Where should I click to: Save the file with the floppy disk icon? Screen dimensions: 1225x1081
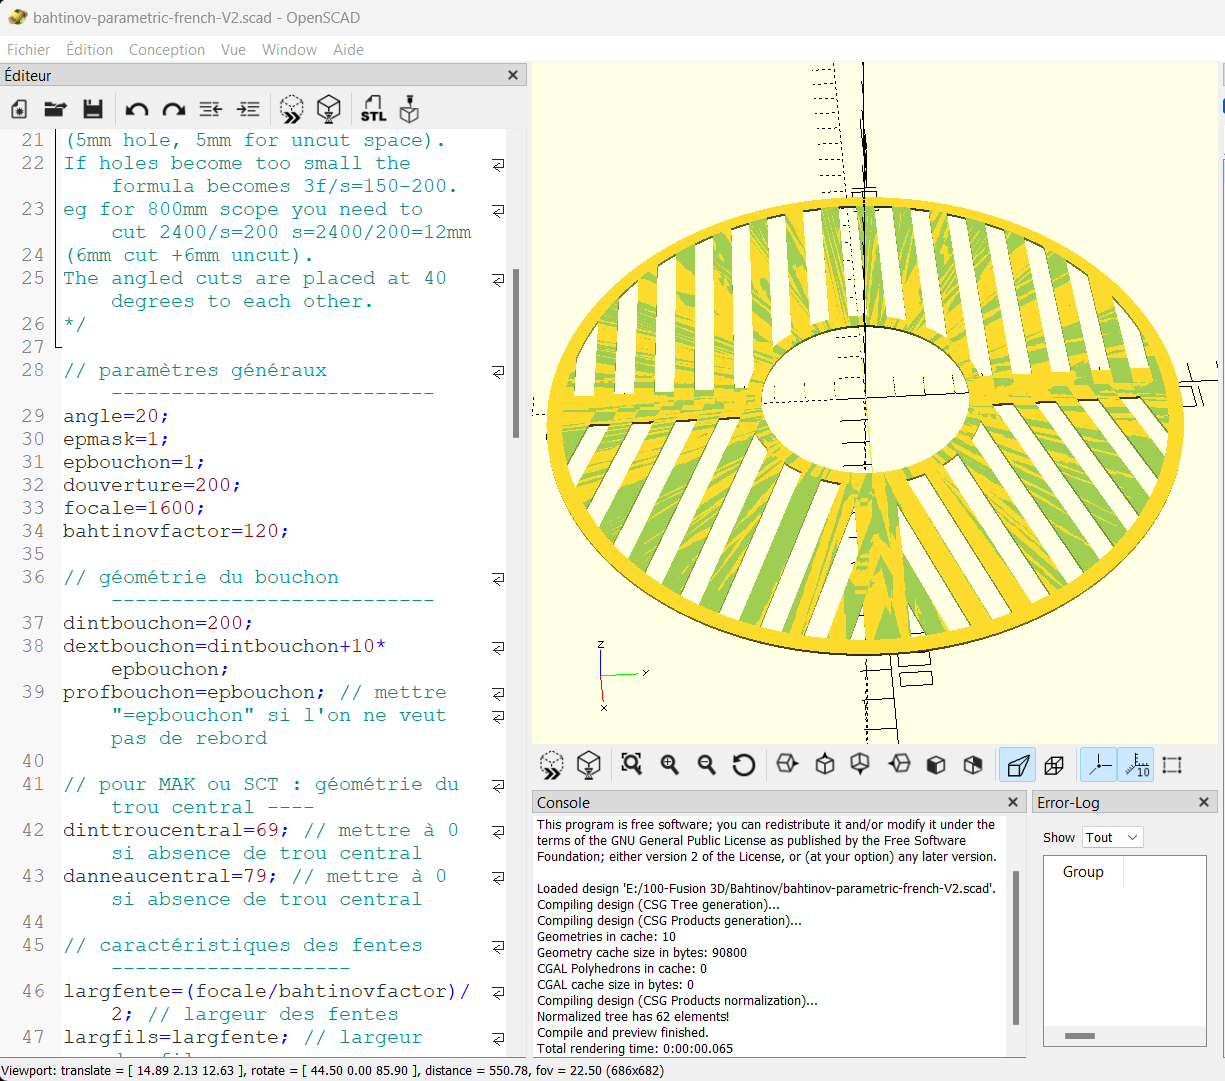coord(93,109)
